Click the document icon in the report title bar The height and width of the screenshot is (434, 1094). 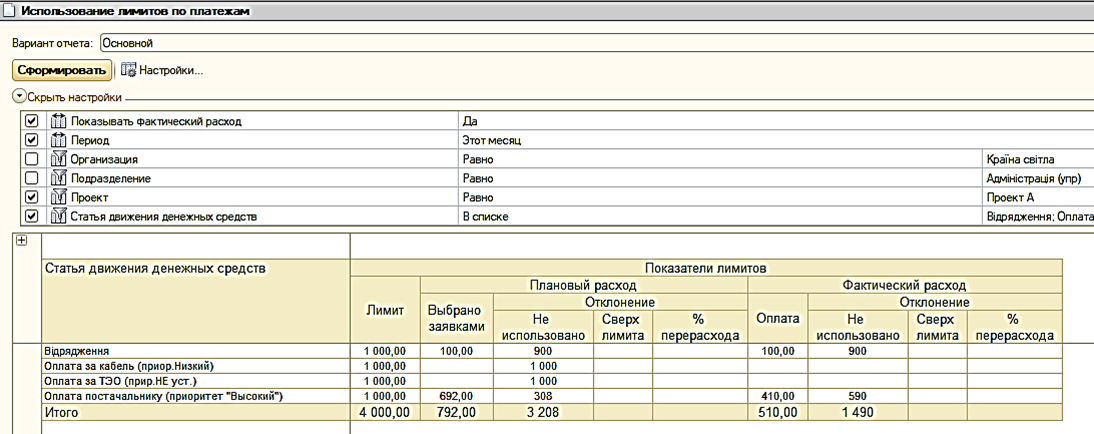tap(9, 12)
